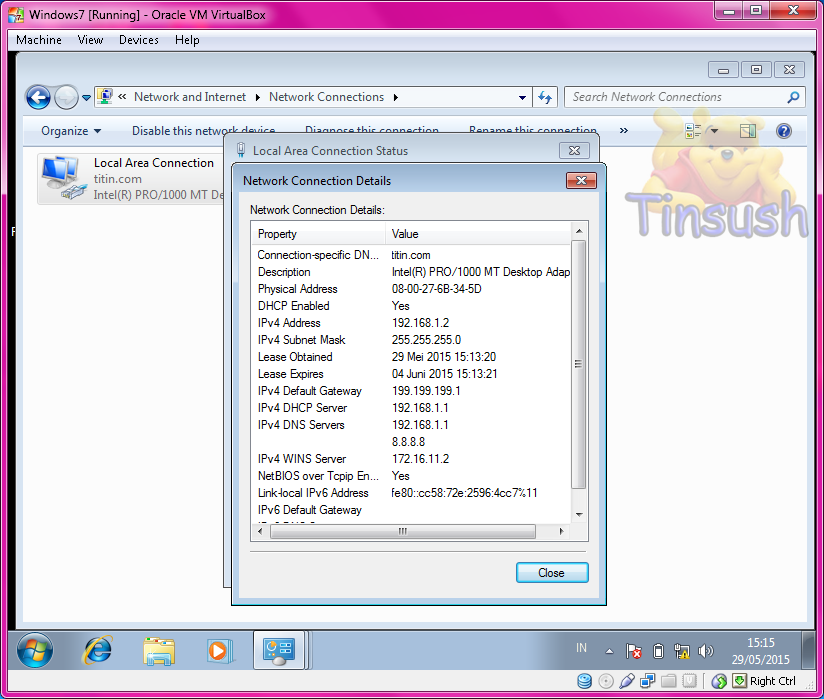Select the 8.8.8.8 DNS value
The image size is (824, 699).
coord(408,442)
